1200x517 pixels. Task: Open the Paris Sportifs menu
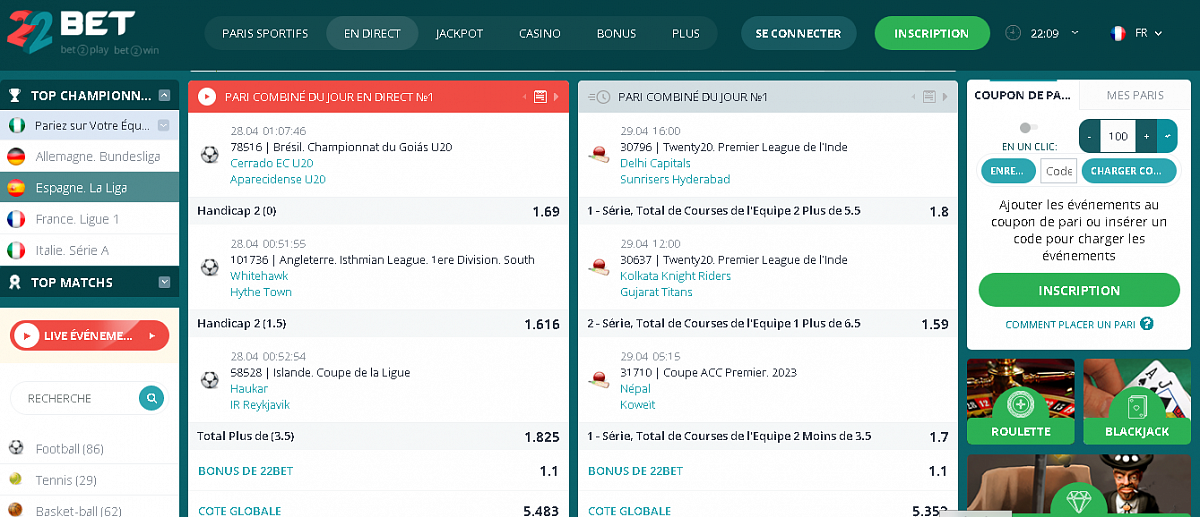click(265, 33)
